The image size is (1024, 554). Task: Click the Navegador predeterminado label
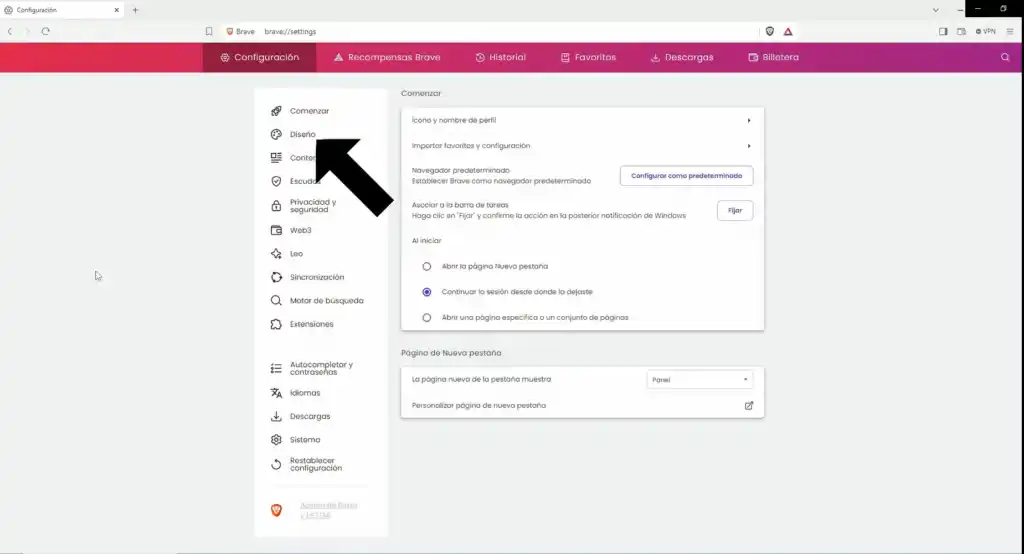460,171
